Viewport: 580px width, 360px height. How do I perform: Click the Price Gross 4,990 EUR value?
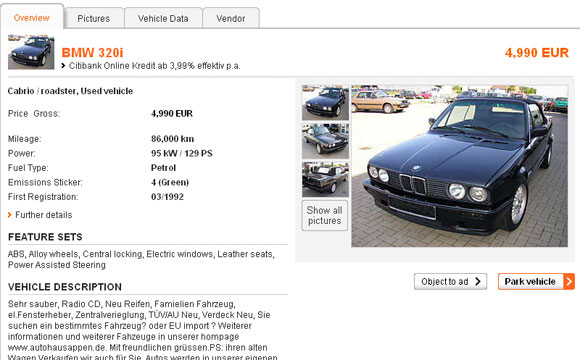pos(172,113)
